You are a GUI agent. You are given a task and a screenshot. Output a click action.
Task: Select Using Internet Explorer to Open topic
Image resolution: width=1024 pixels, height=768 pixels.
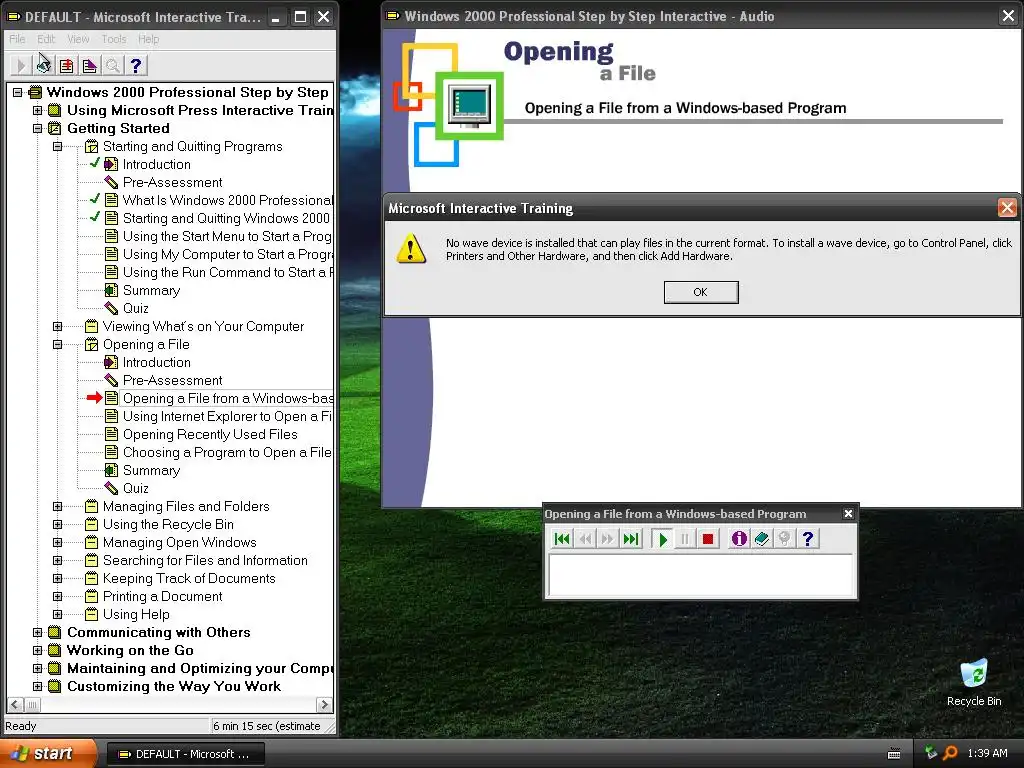click(227, 416)
